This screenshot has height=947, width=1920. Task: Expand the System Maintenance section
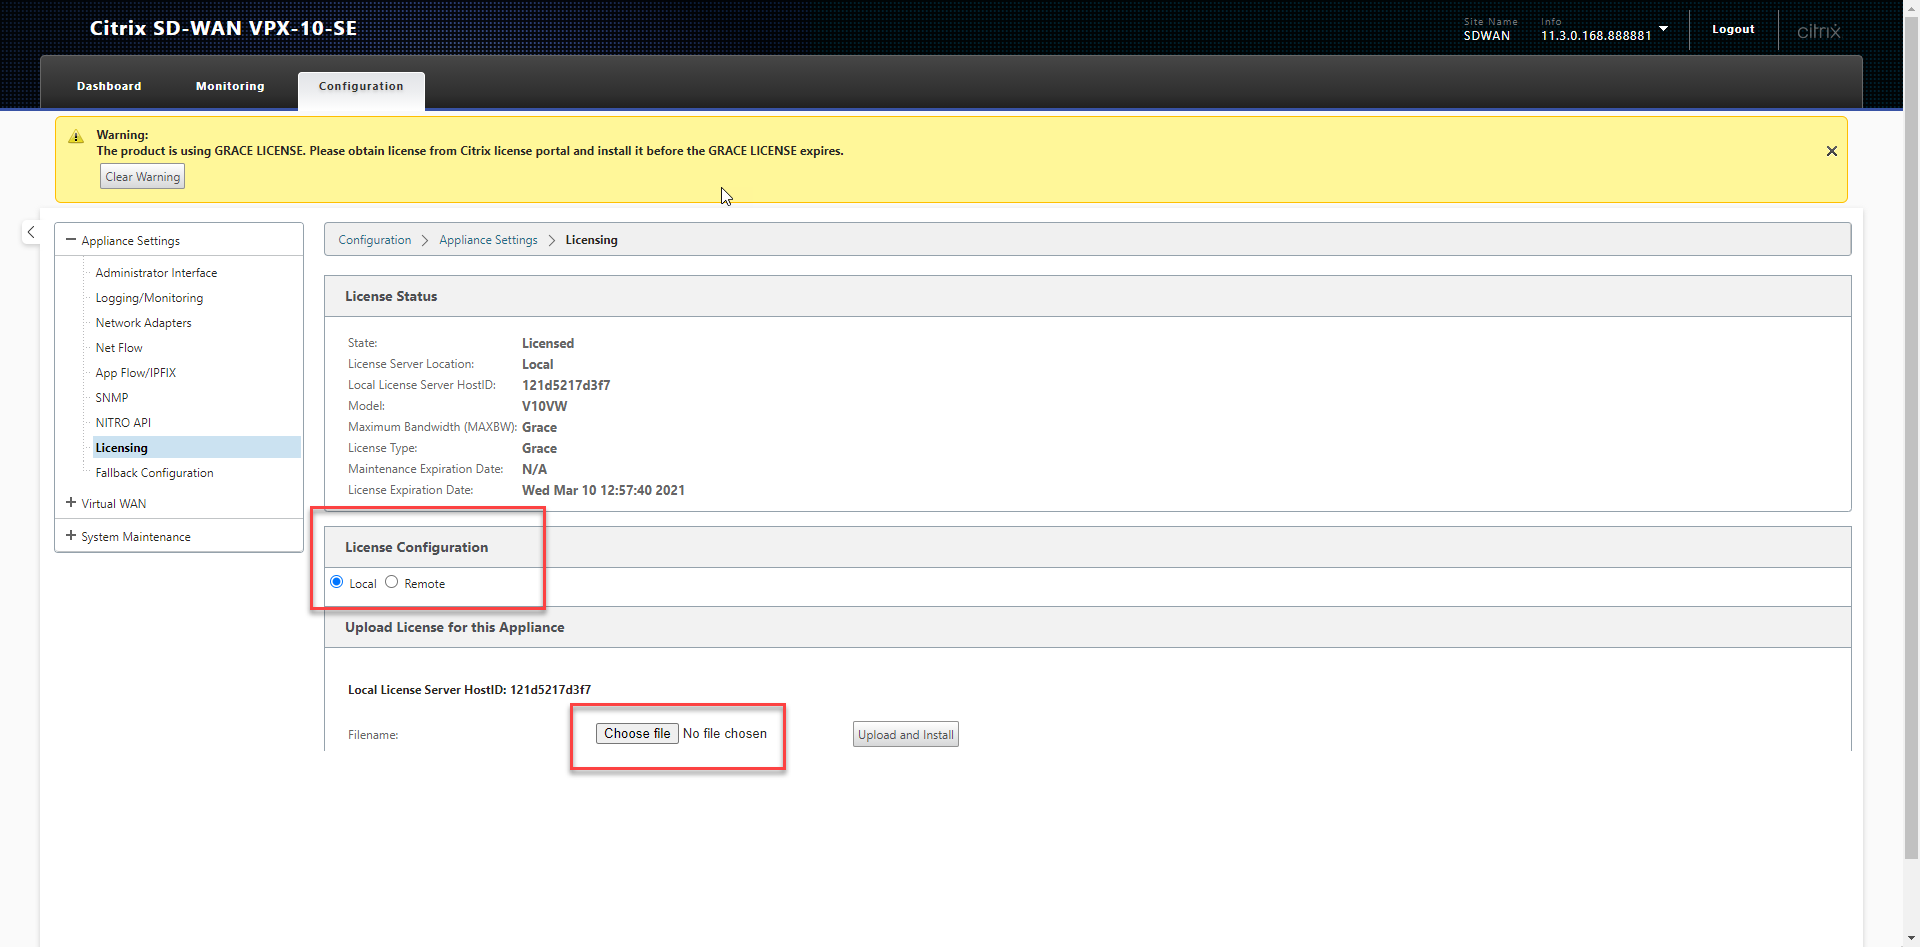pyautogui.click(x=71, y=536)
